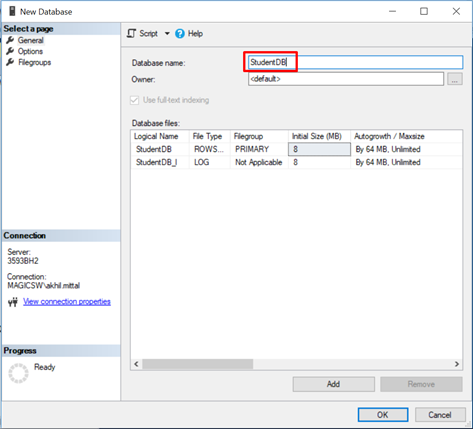Click the Help question mark icon

(180, 34)
